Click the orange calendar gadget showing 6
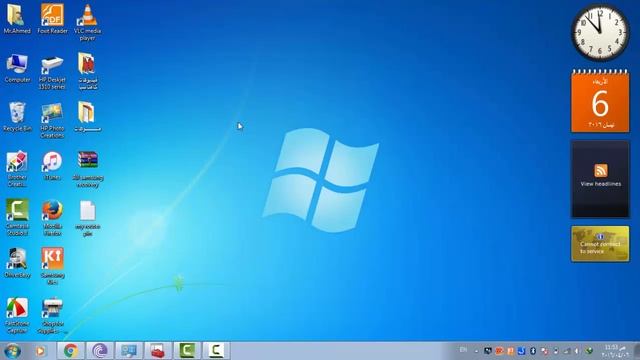 coord(600,101)
